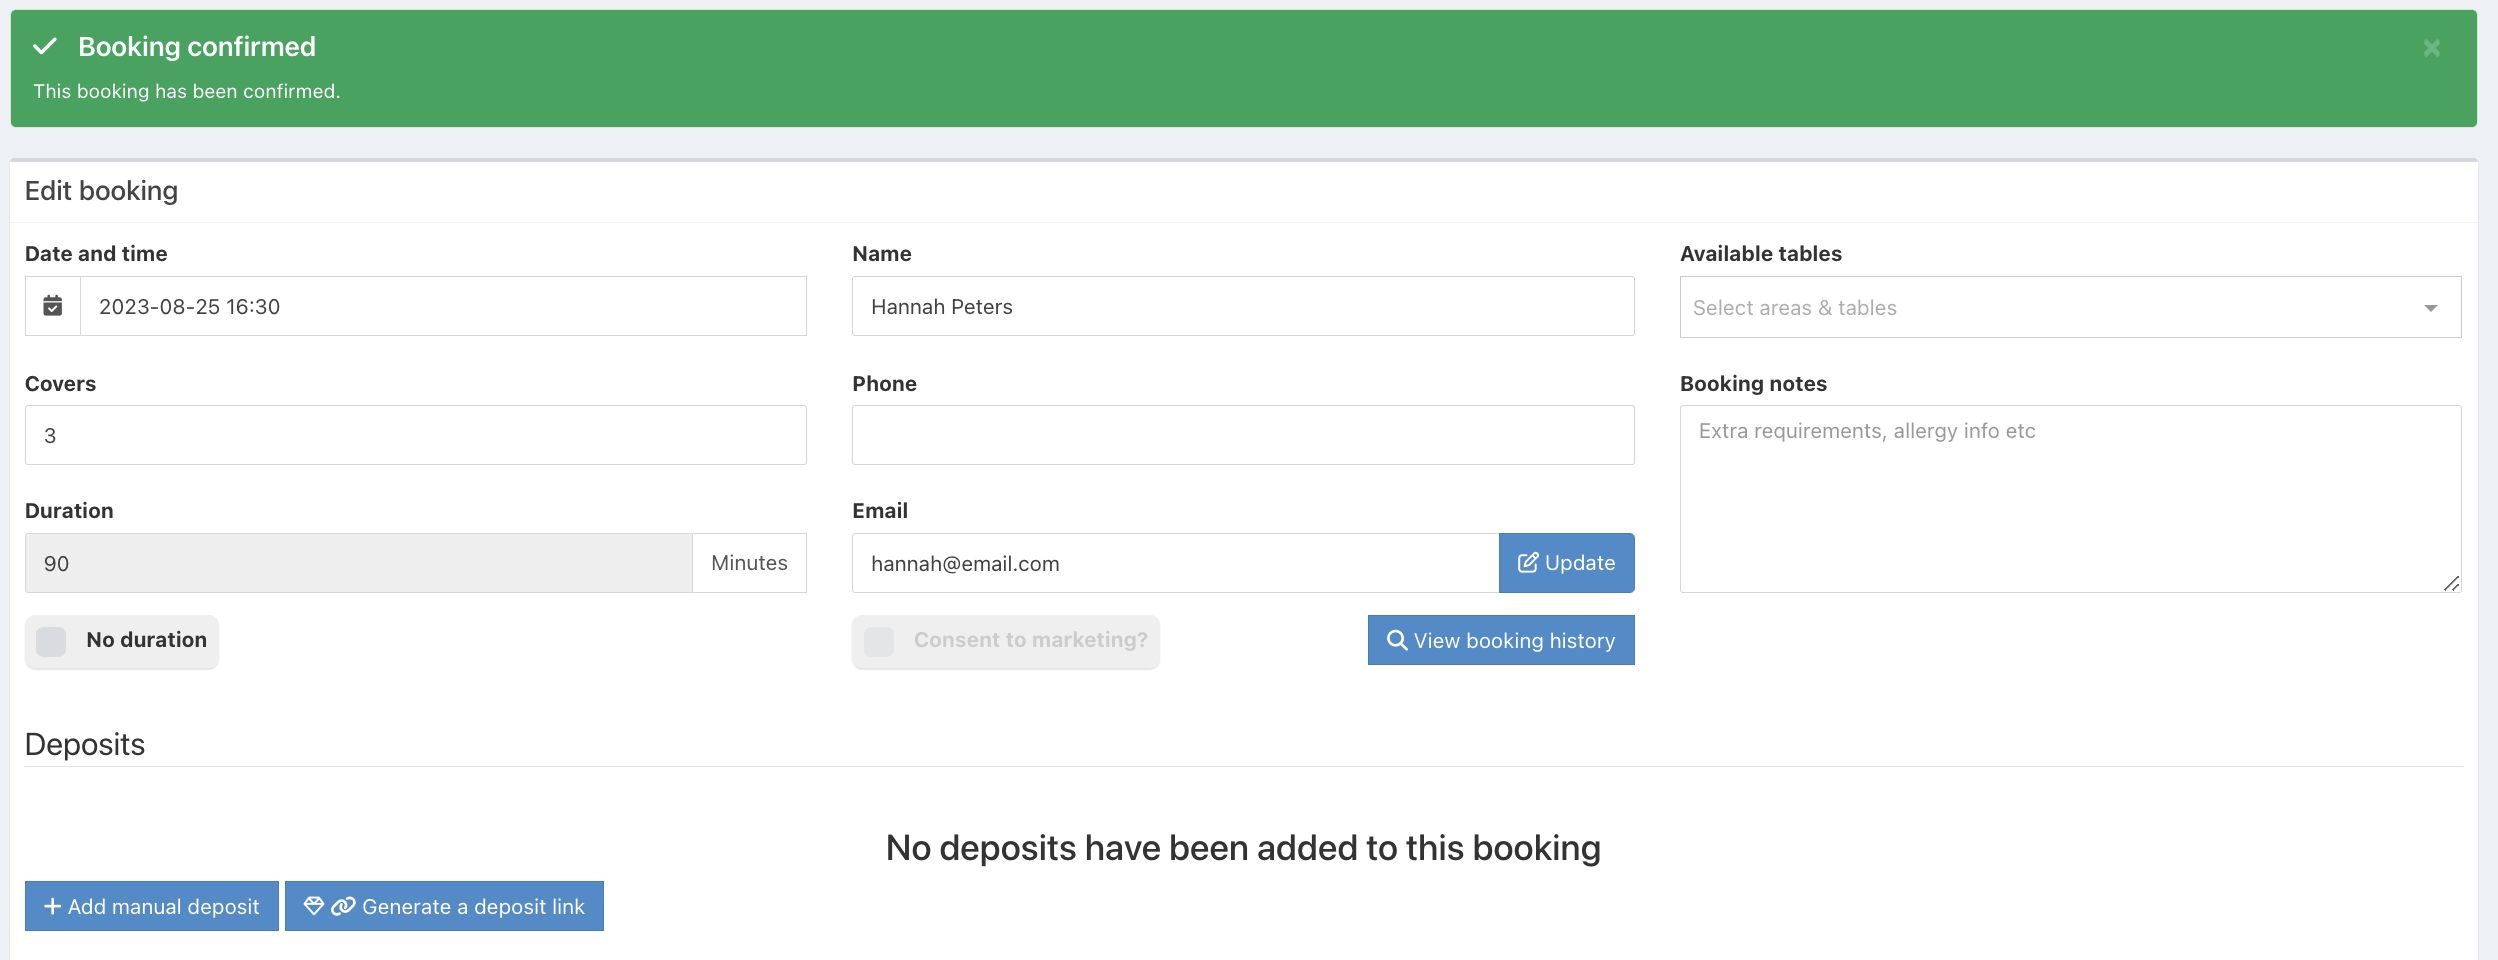Click Generate a deposit link button
This screenshot has width=2498, height=960.
pos(444,906)
